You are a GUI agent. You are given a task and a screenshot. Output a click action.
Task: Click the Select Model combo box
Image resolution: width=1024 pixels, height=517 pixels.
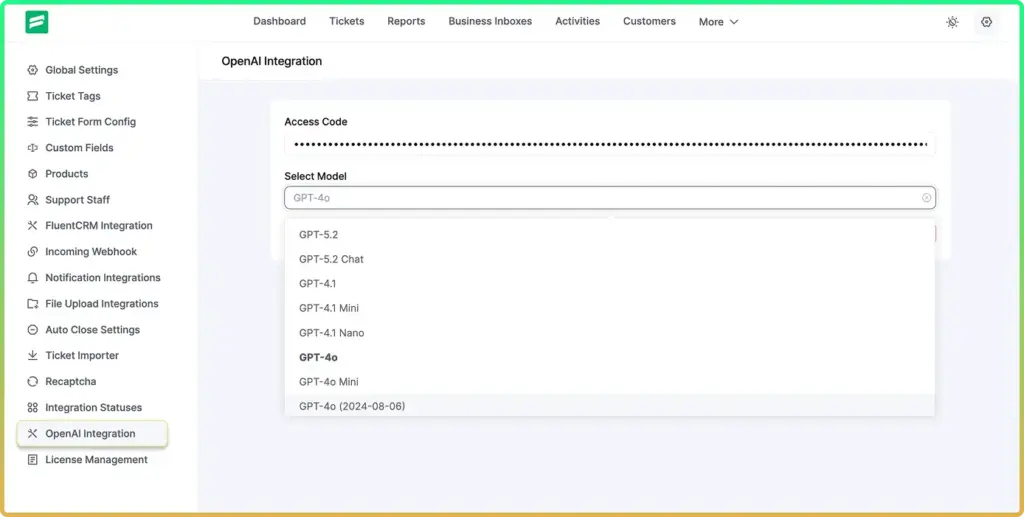click(x=610, y=198)
